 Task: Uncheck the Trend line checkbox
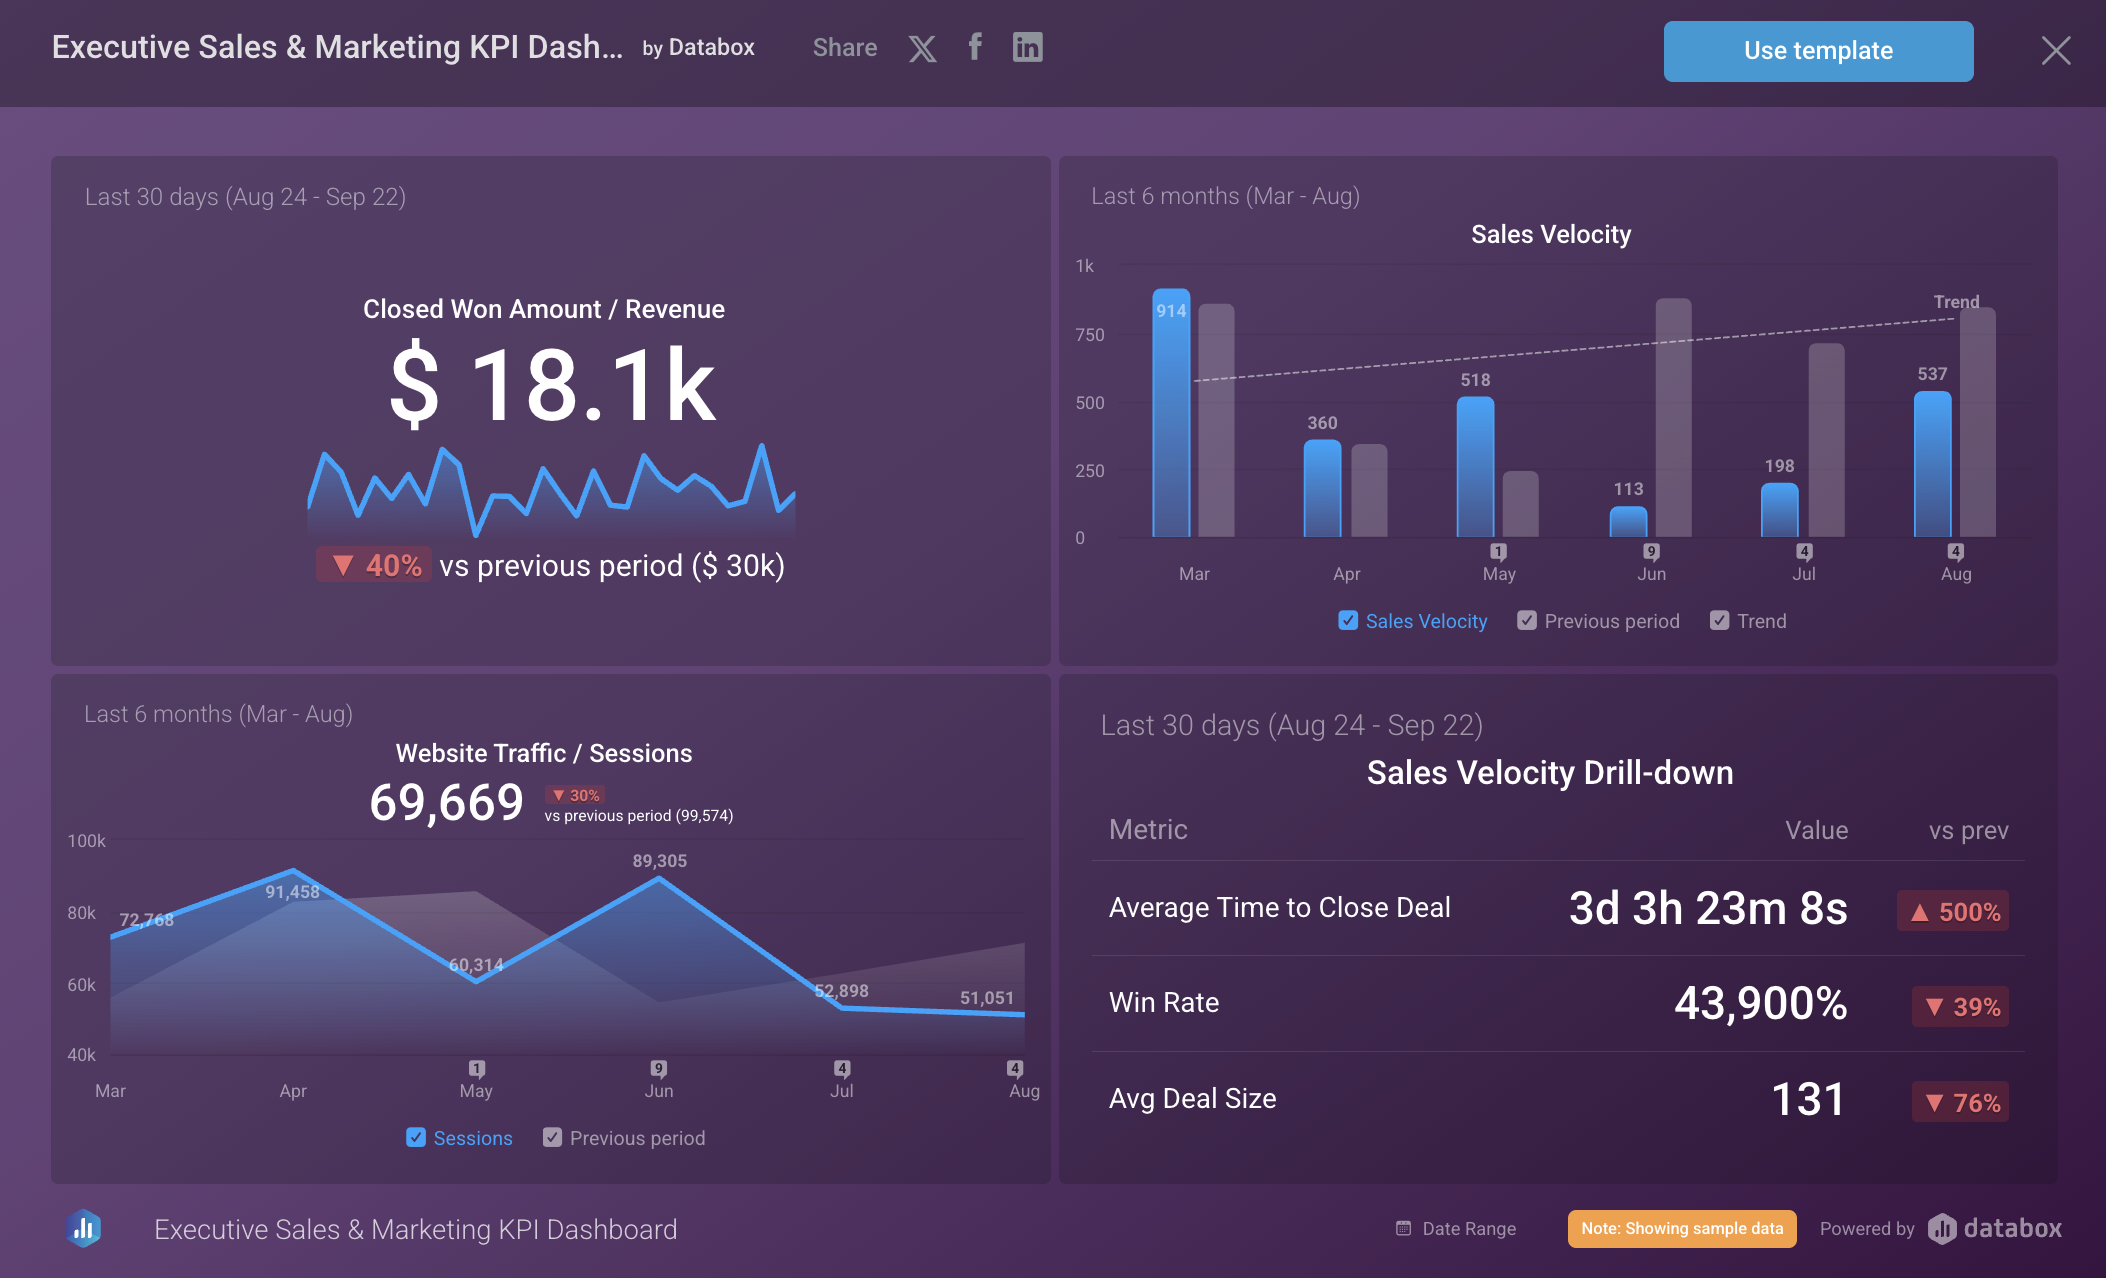coord(1719,621)
